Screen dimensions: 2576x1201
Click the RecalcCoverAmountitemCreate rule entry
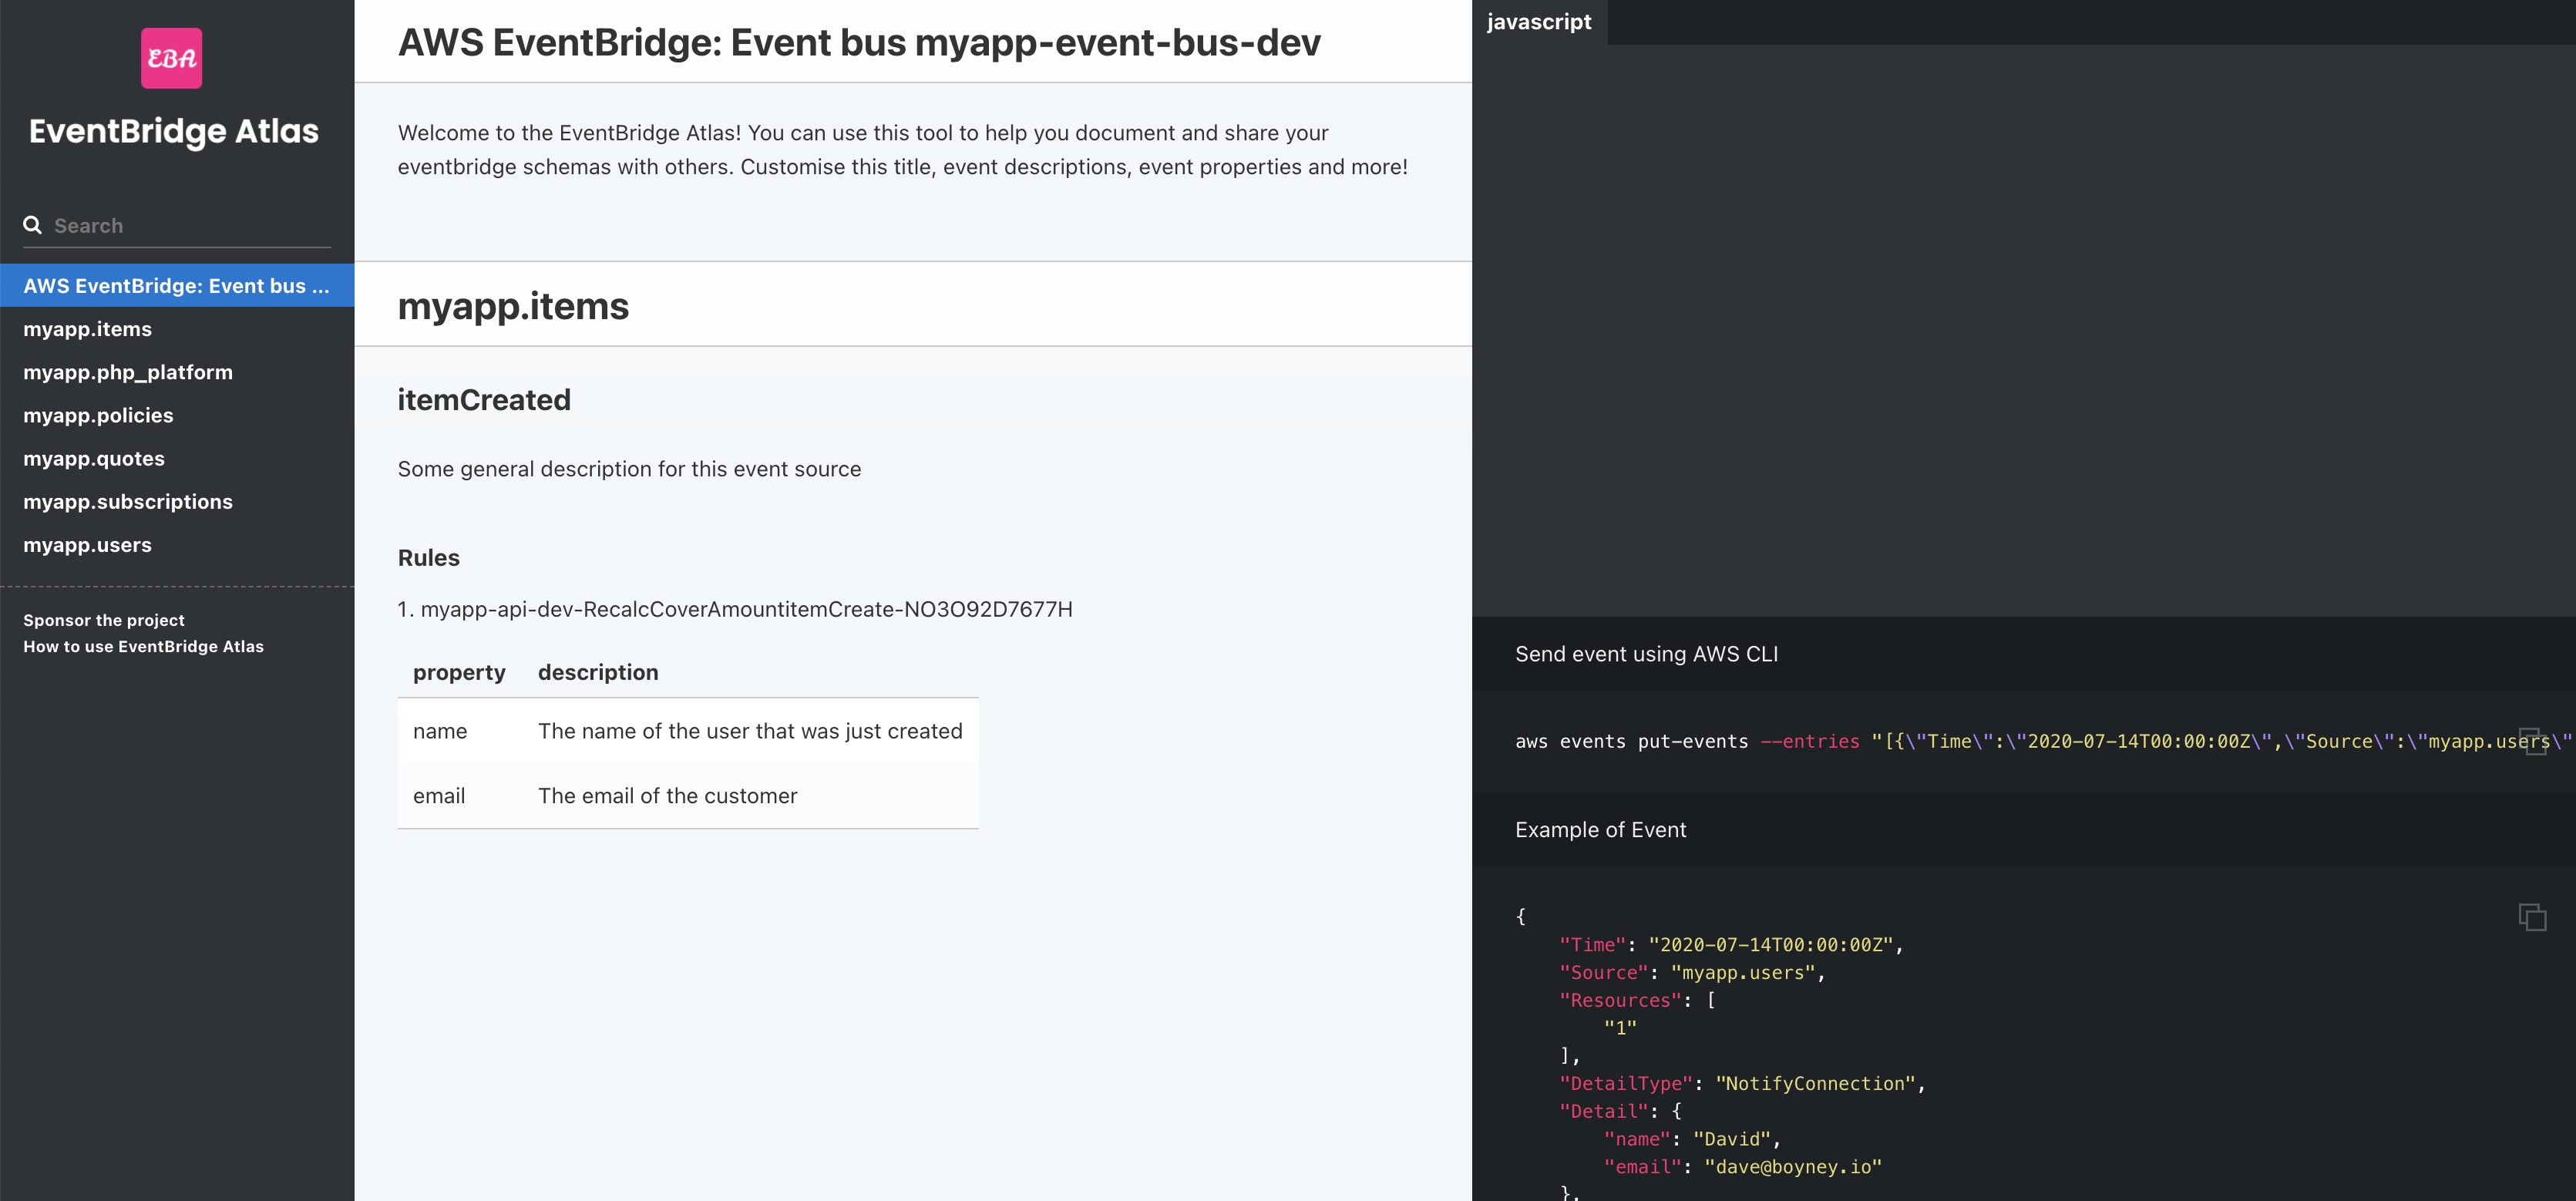coord(745,609)
